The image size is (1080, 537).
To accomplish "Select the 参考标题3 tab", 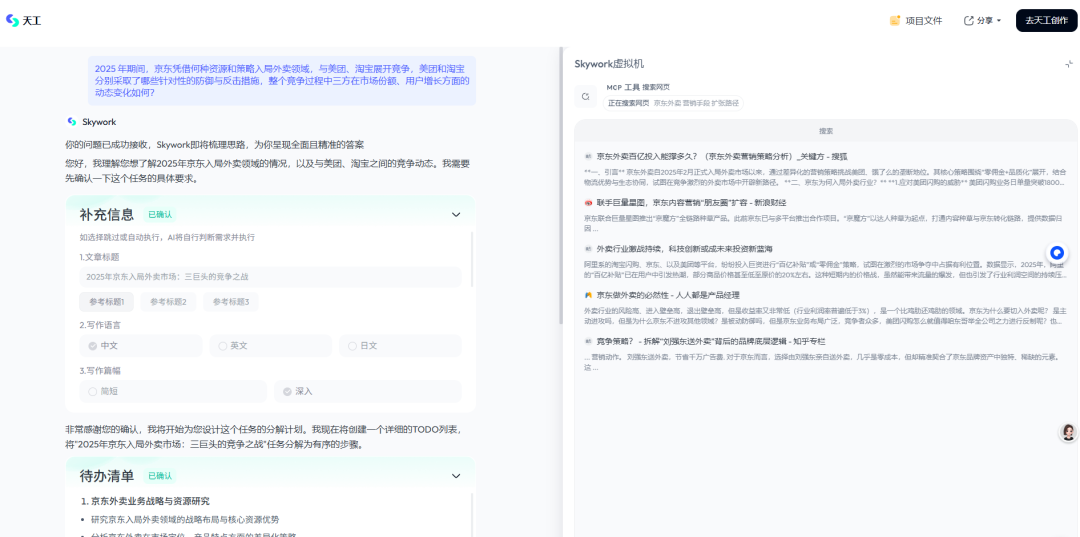I will click(x=231, y=301).
